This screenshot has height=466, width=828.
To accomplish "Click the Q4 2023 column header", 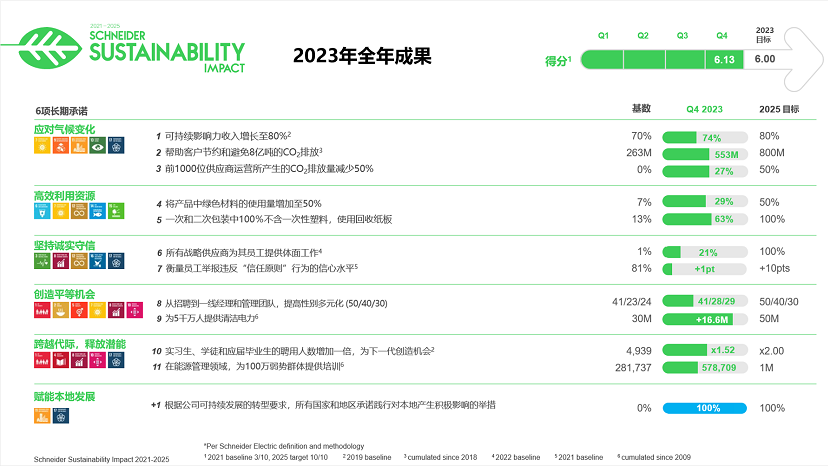I will coord(704,109).
